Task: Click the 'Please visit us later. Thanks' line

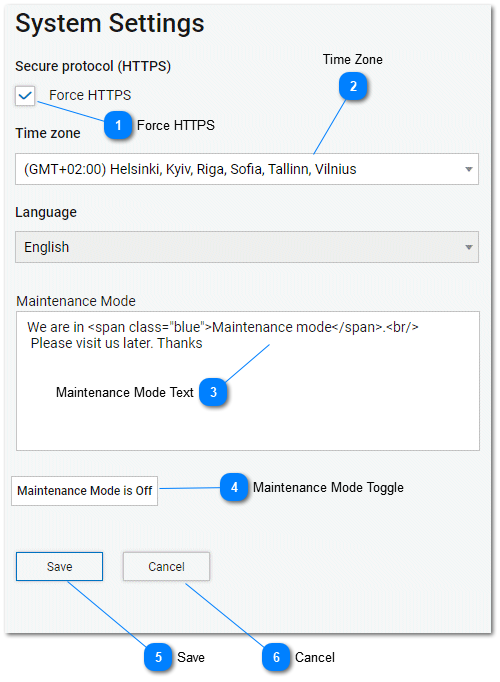Action: pyautogui.click(x=117, y=343)
